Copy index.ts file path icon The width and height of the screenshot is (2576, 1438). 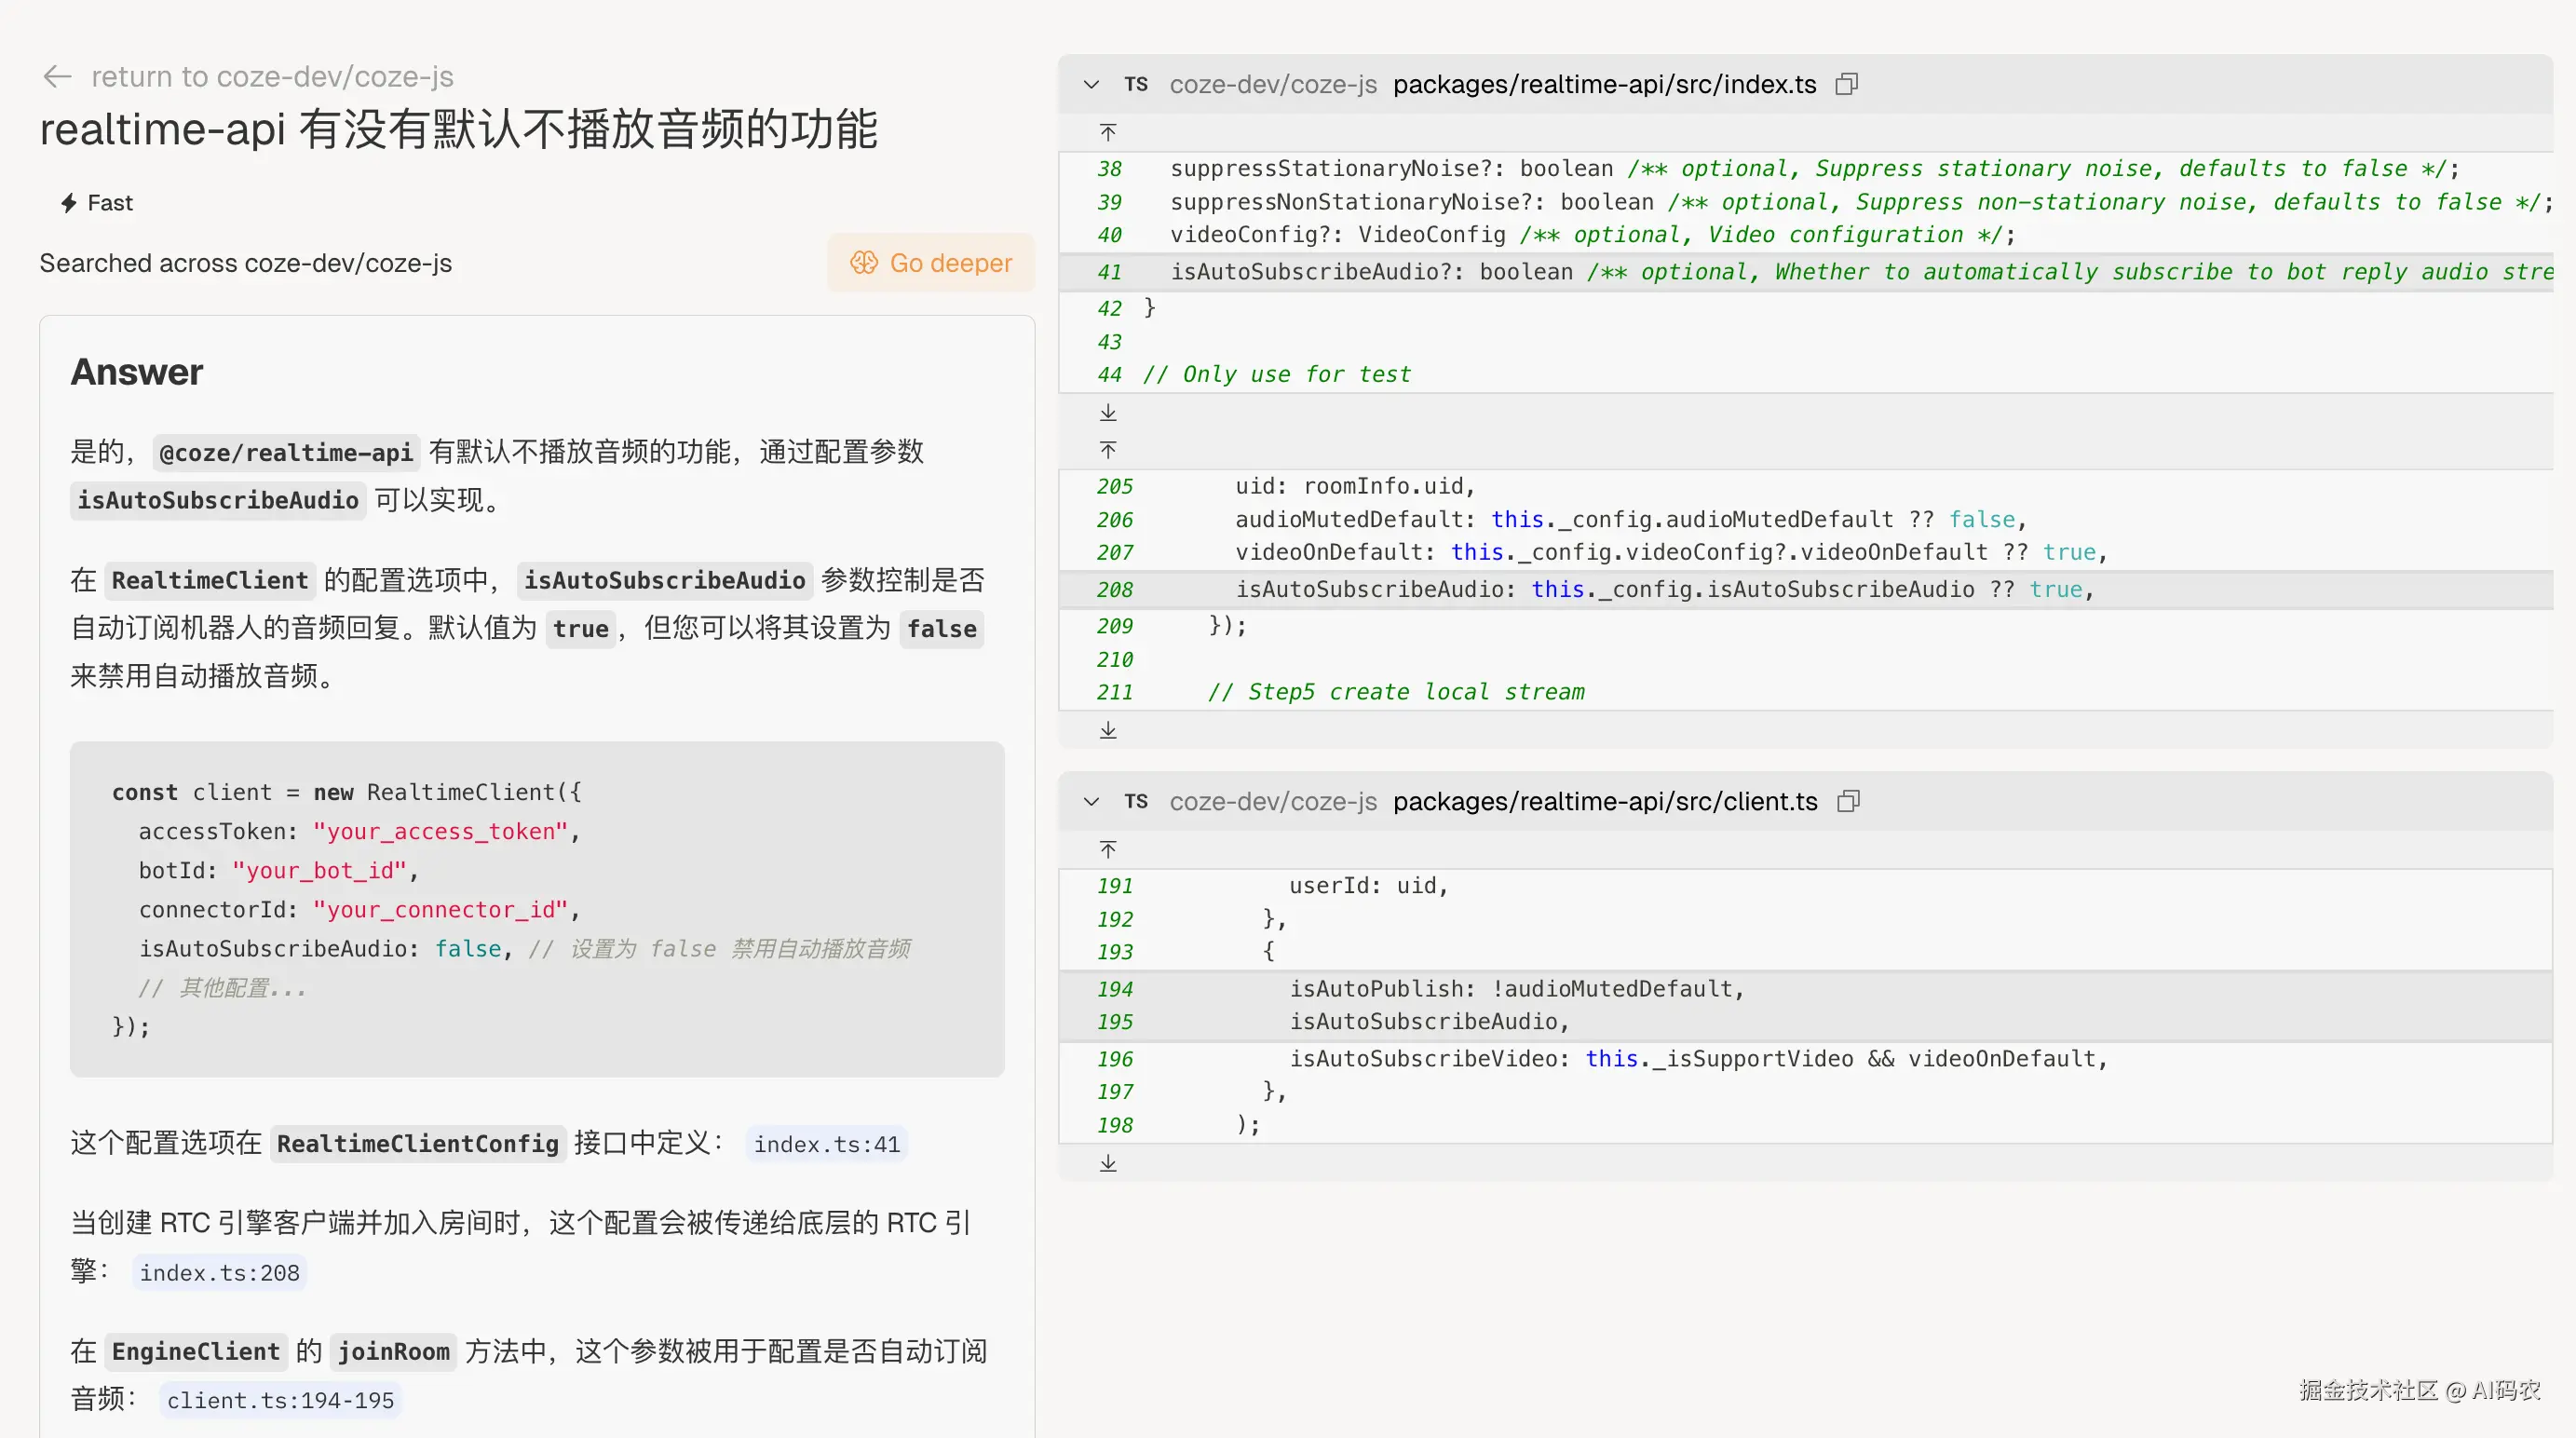coord(1846,85)
